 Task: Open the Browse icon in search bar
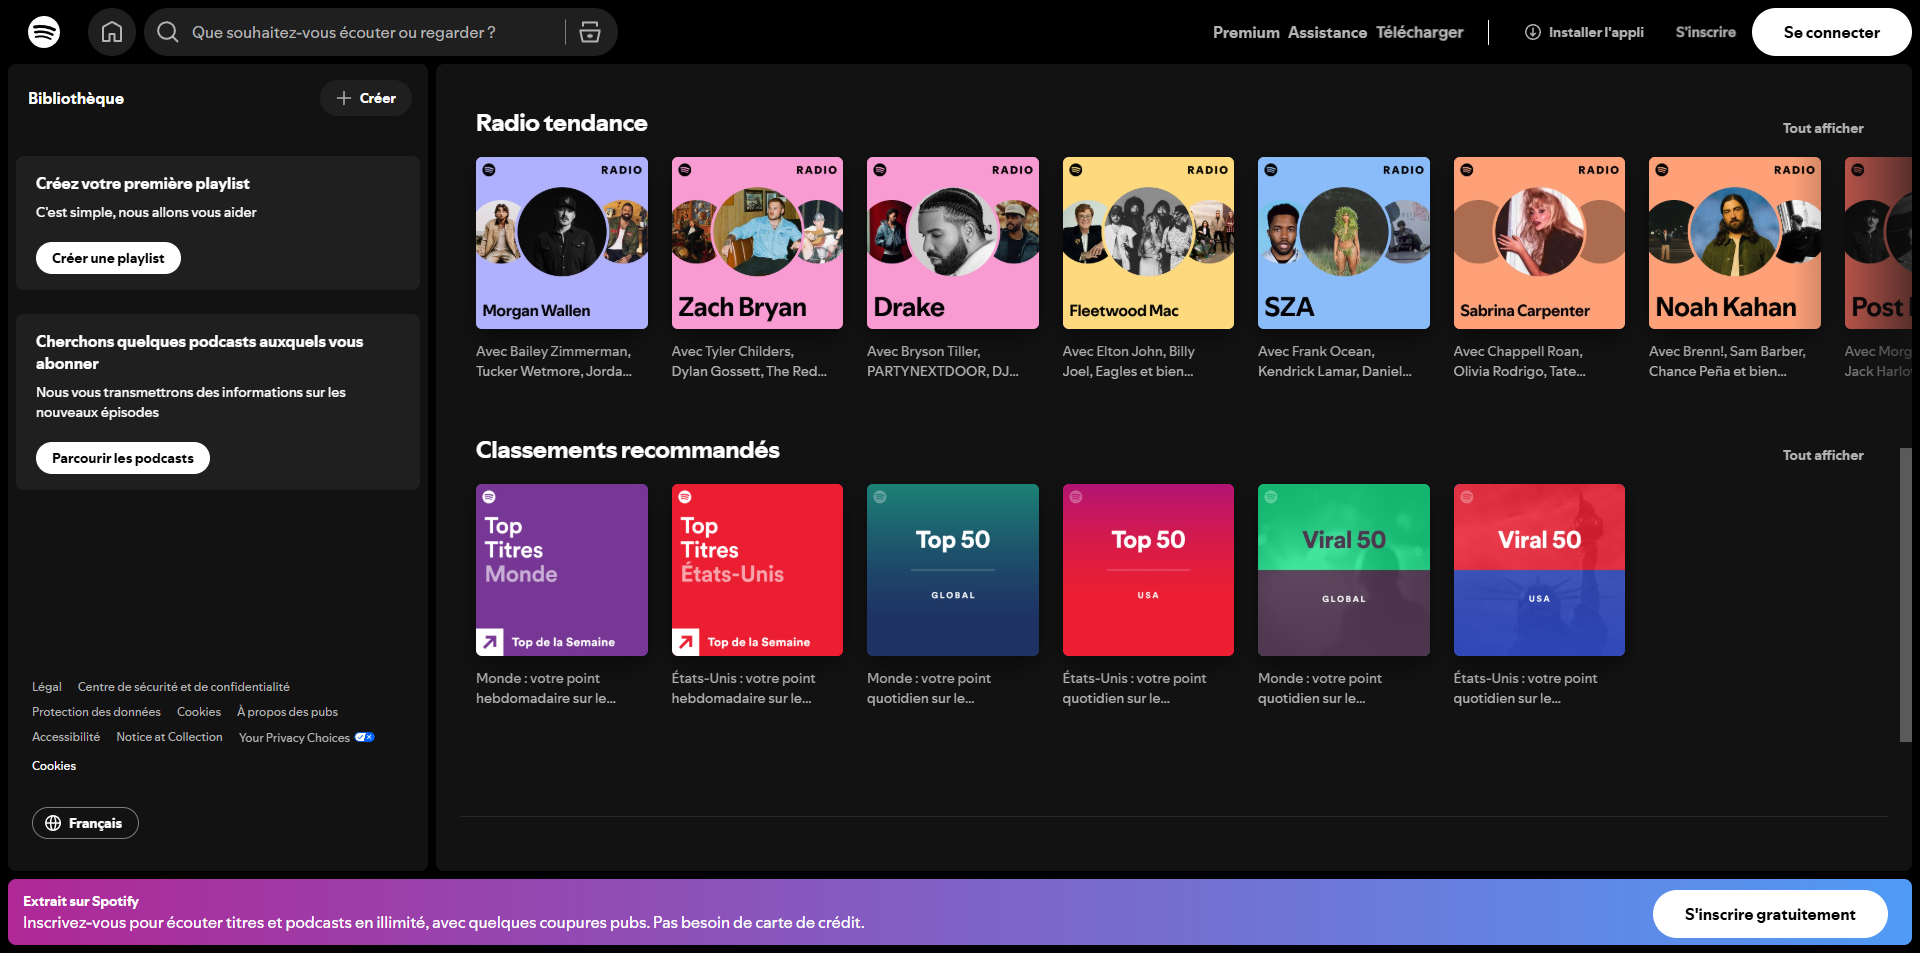(590, 32)
